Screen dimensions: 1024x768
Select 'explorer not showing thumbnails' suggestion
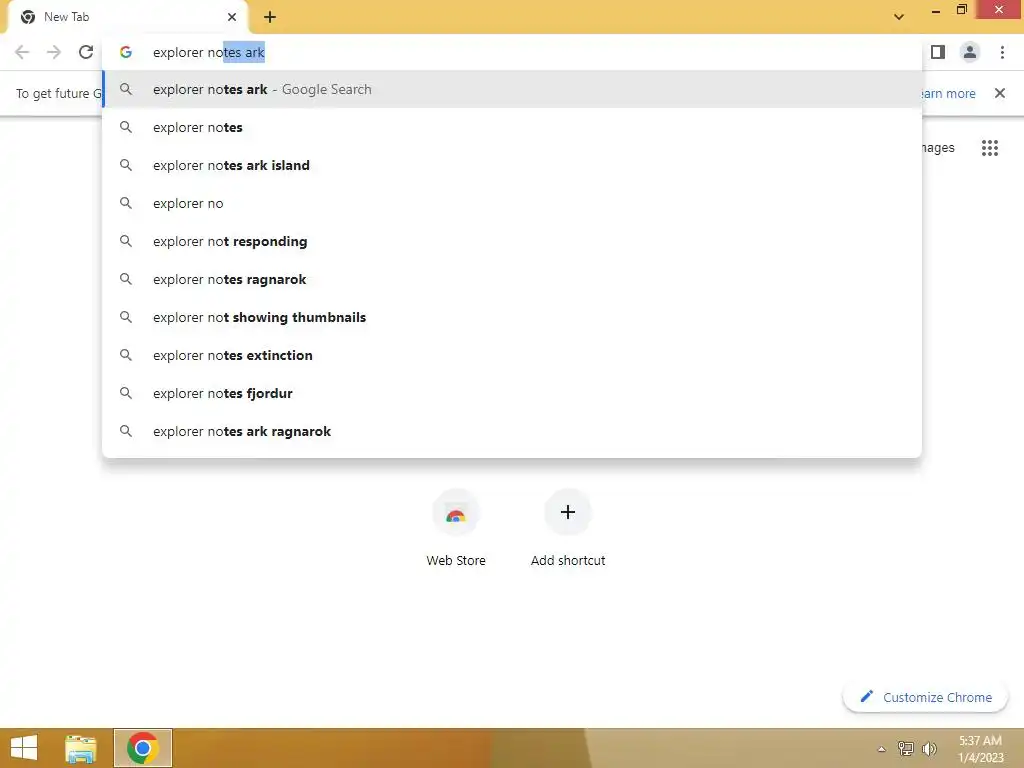pyautogui.click(x=512, y=317)
